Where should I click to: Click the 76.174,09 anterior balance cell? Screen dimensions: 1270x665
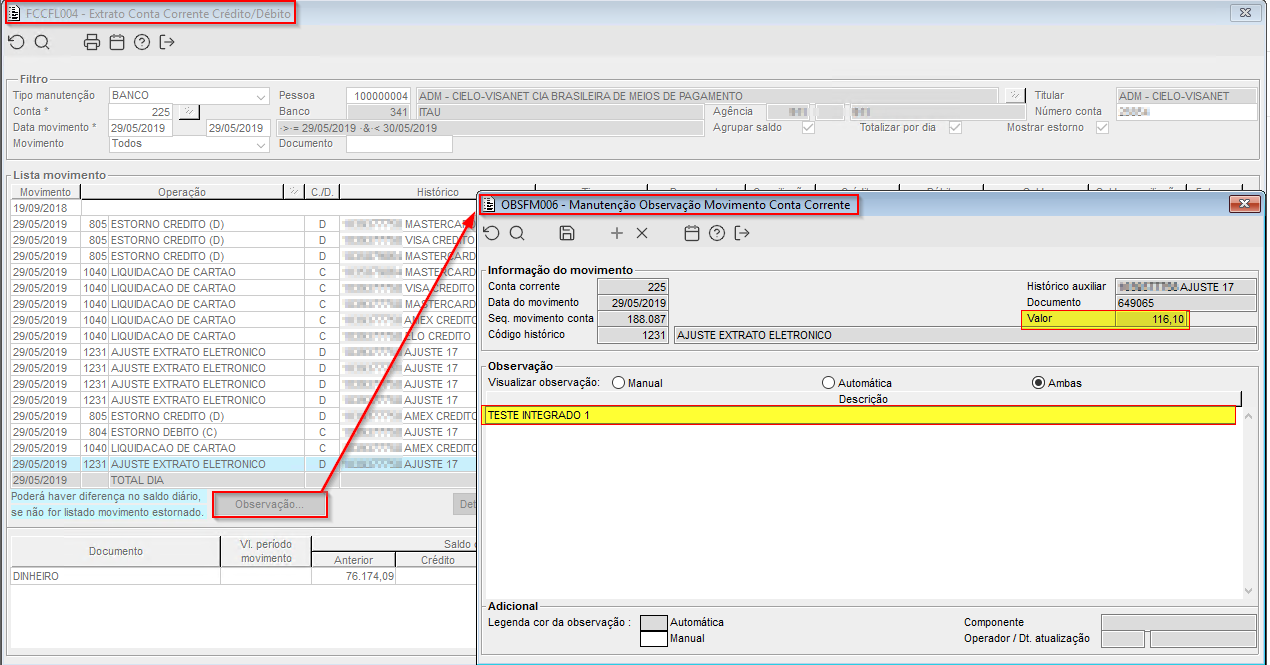[x=354, y=576]
